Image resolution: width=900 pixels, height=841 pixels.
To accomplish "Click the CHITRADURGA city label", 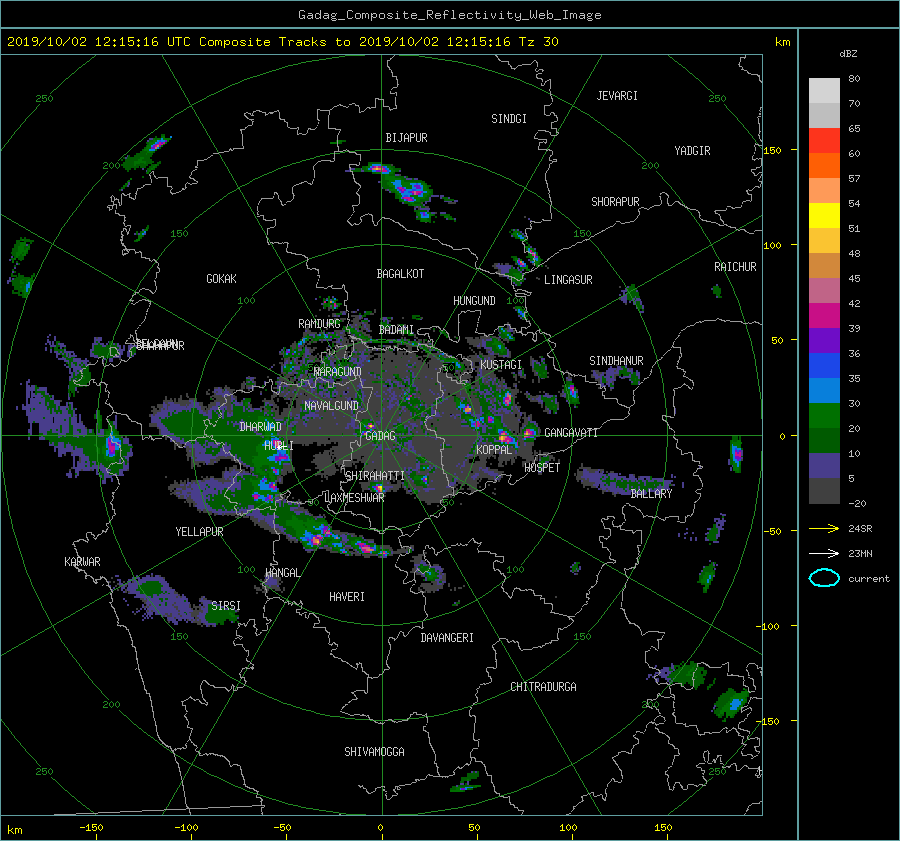I will pyautogui.click(x=543, y=687).
